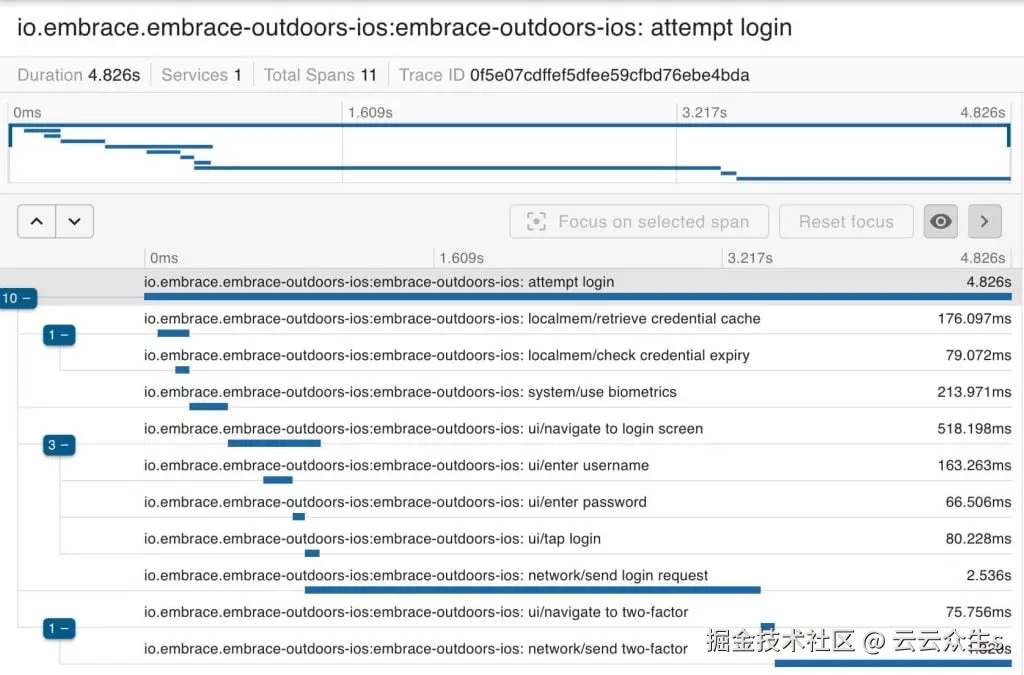Collapse the badge beside retrieve credential cache
1024x675 pixels.
(x=59, y=335)
